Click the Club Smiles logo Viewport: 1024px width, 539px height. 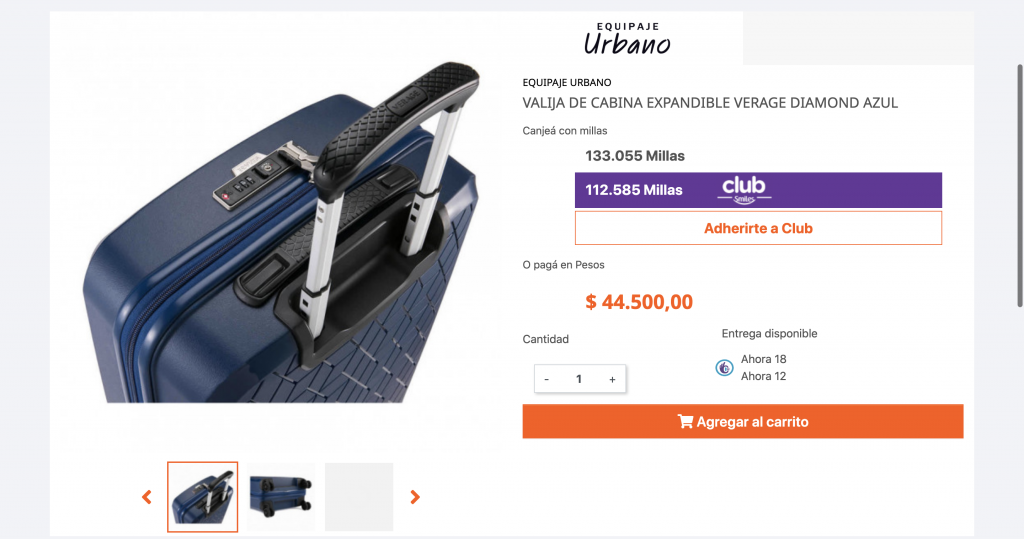pos(744,190)
